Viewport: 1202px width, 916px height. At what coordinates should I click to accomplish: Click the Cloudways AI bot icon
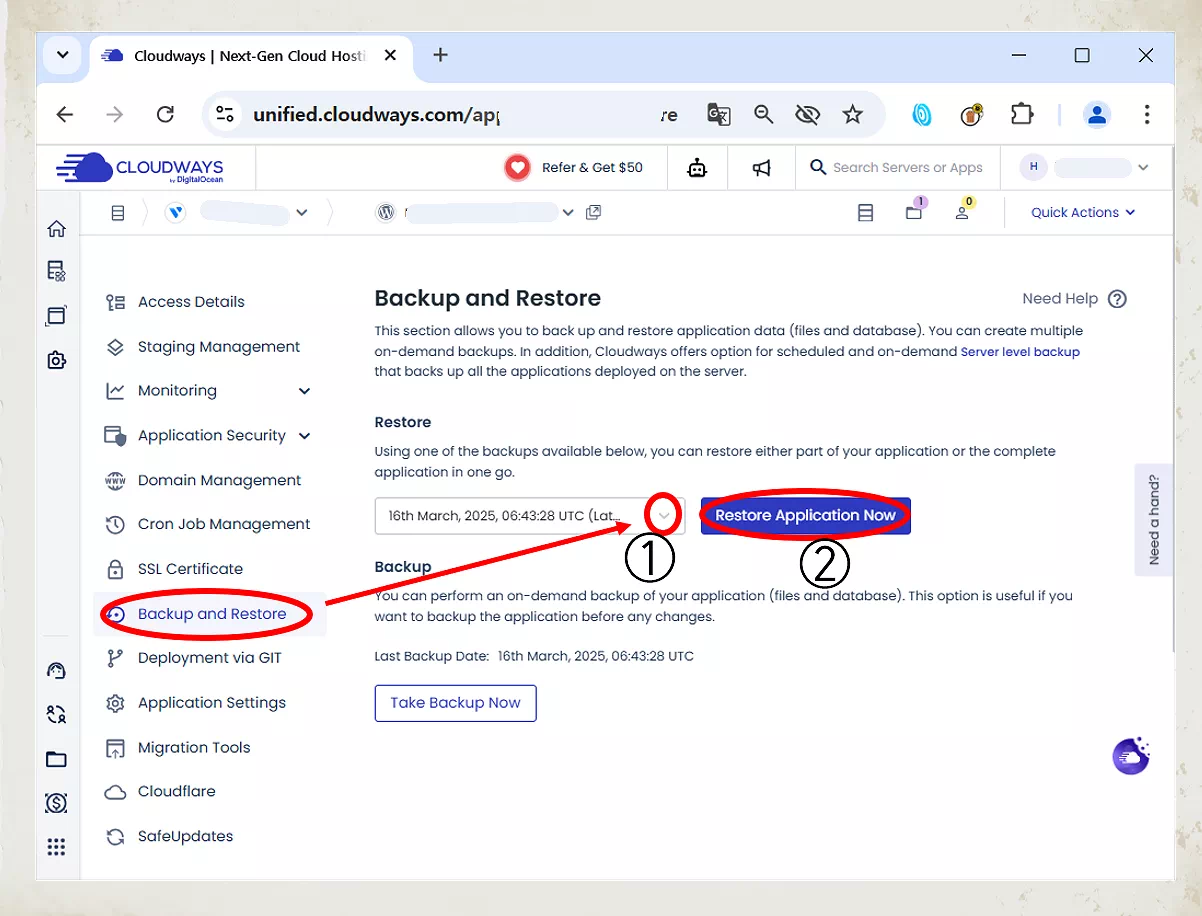[x=697, y=168]
